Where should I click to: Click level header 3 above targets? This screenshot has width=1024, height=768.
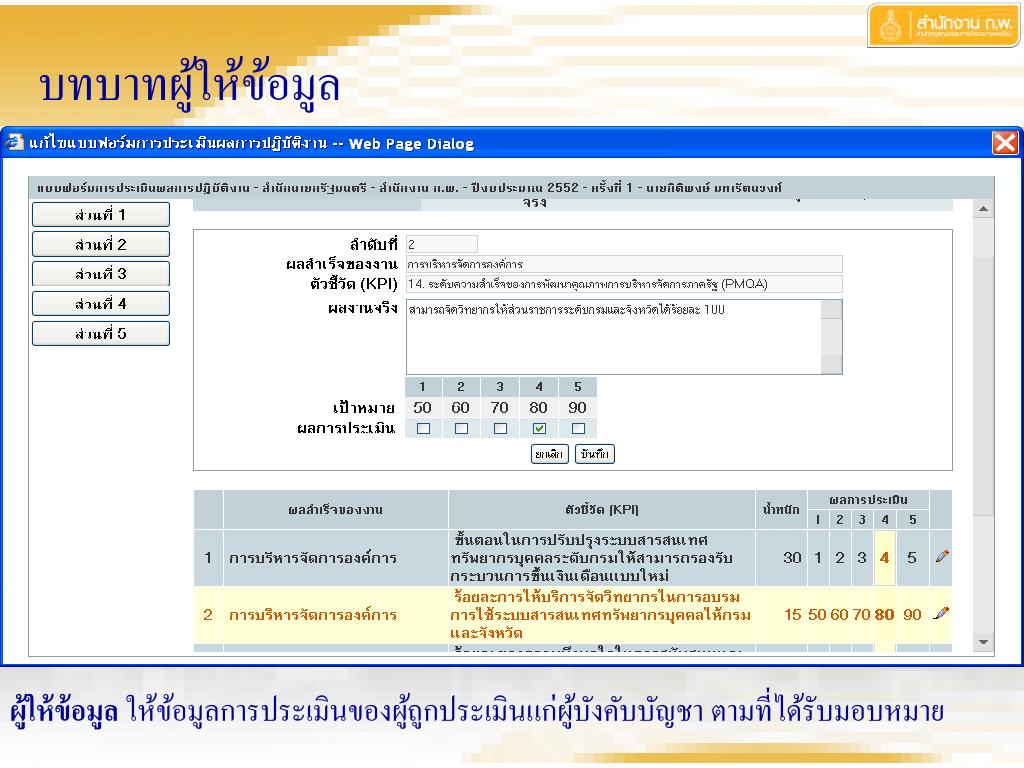[500, 387]
